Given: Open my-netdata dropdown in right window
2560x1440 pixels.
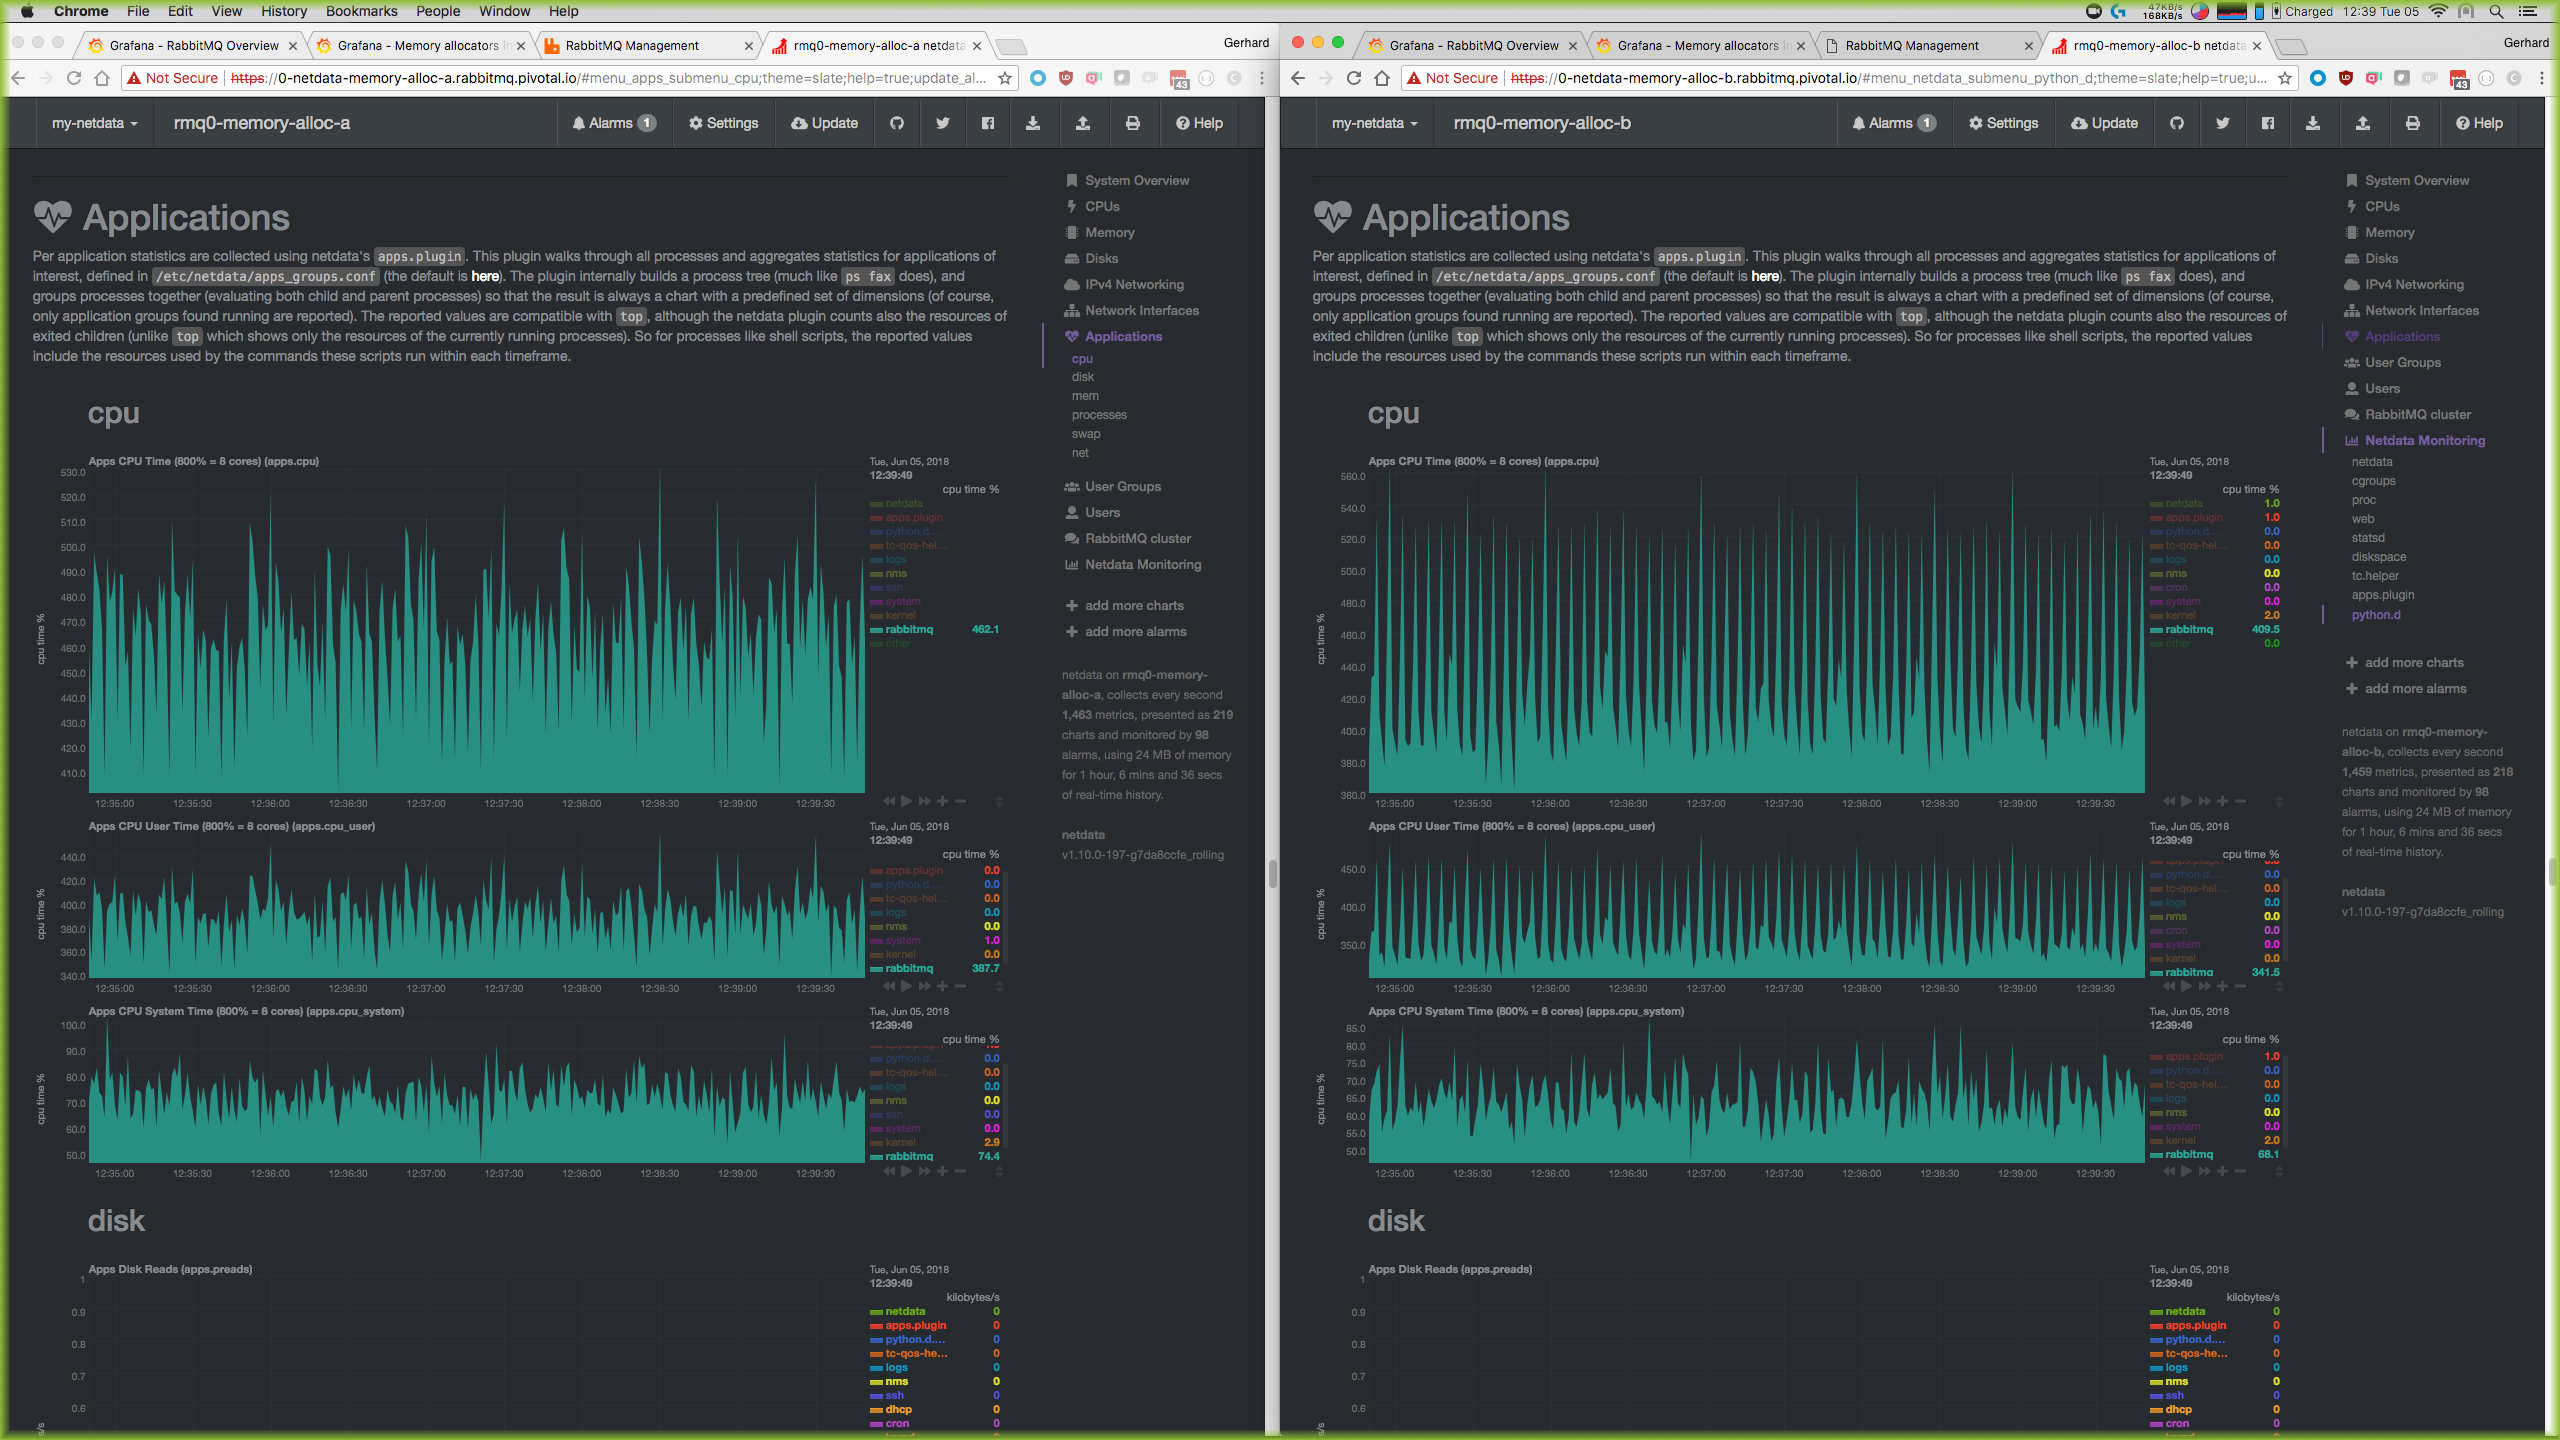Looking at the screenshot, I should 1374,123.
